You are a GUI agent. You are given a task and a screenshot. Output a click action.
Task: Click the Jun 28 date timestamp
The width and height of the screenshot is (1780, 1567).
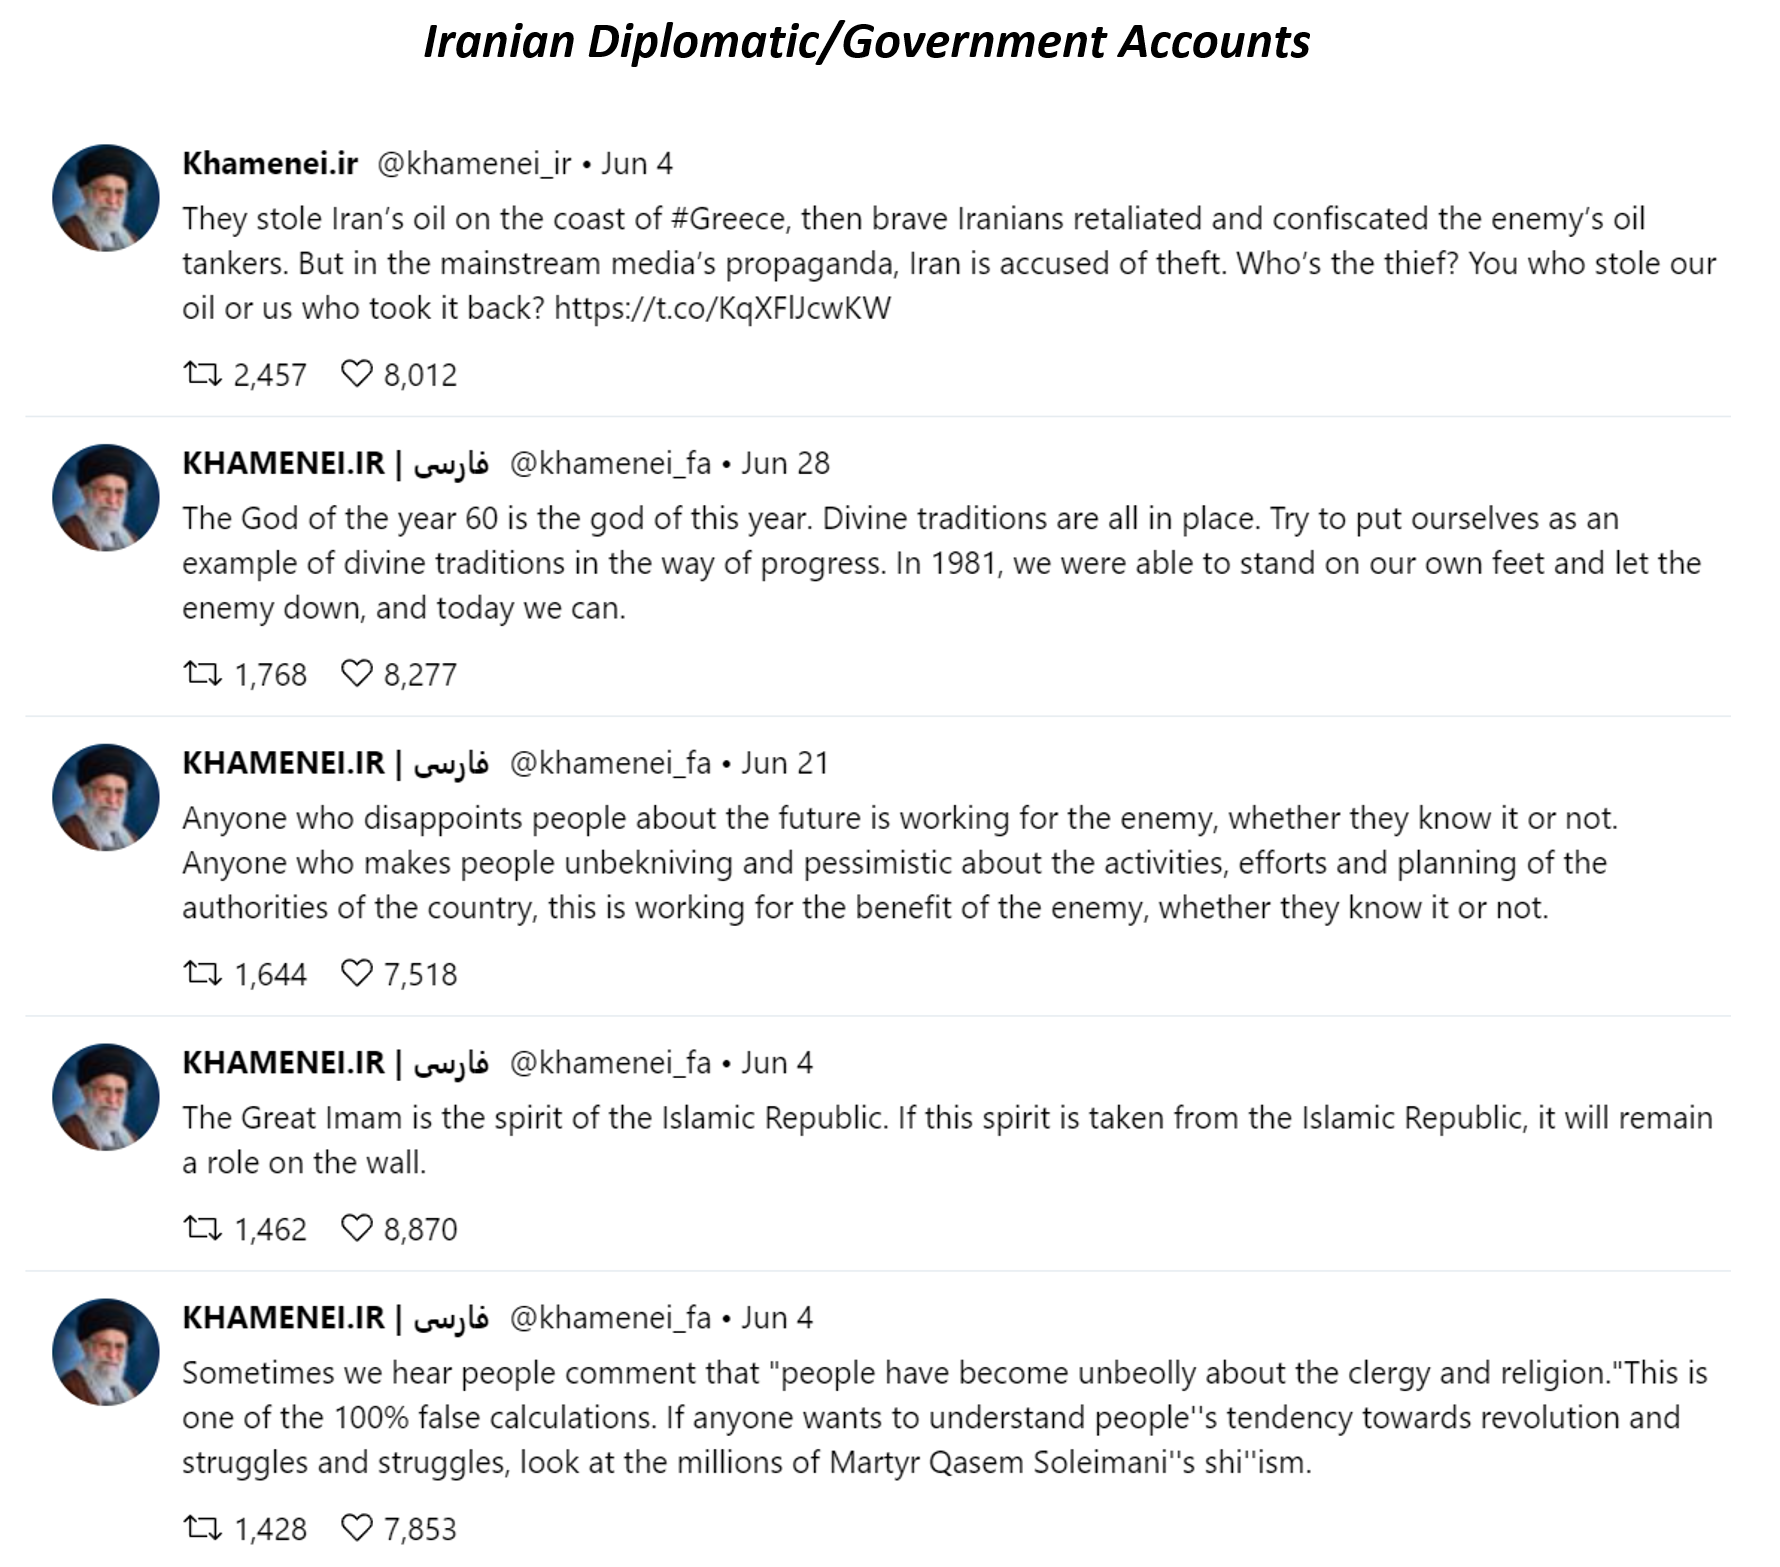click(785, 463)
